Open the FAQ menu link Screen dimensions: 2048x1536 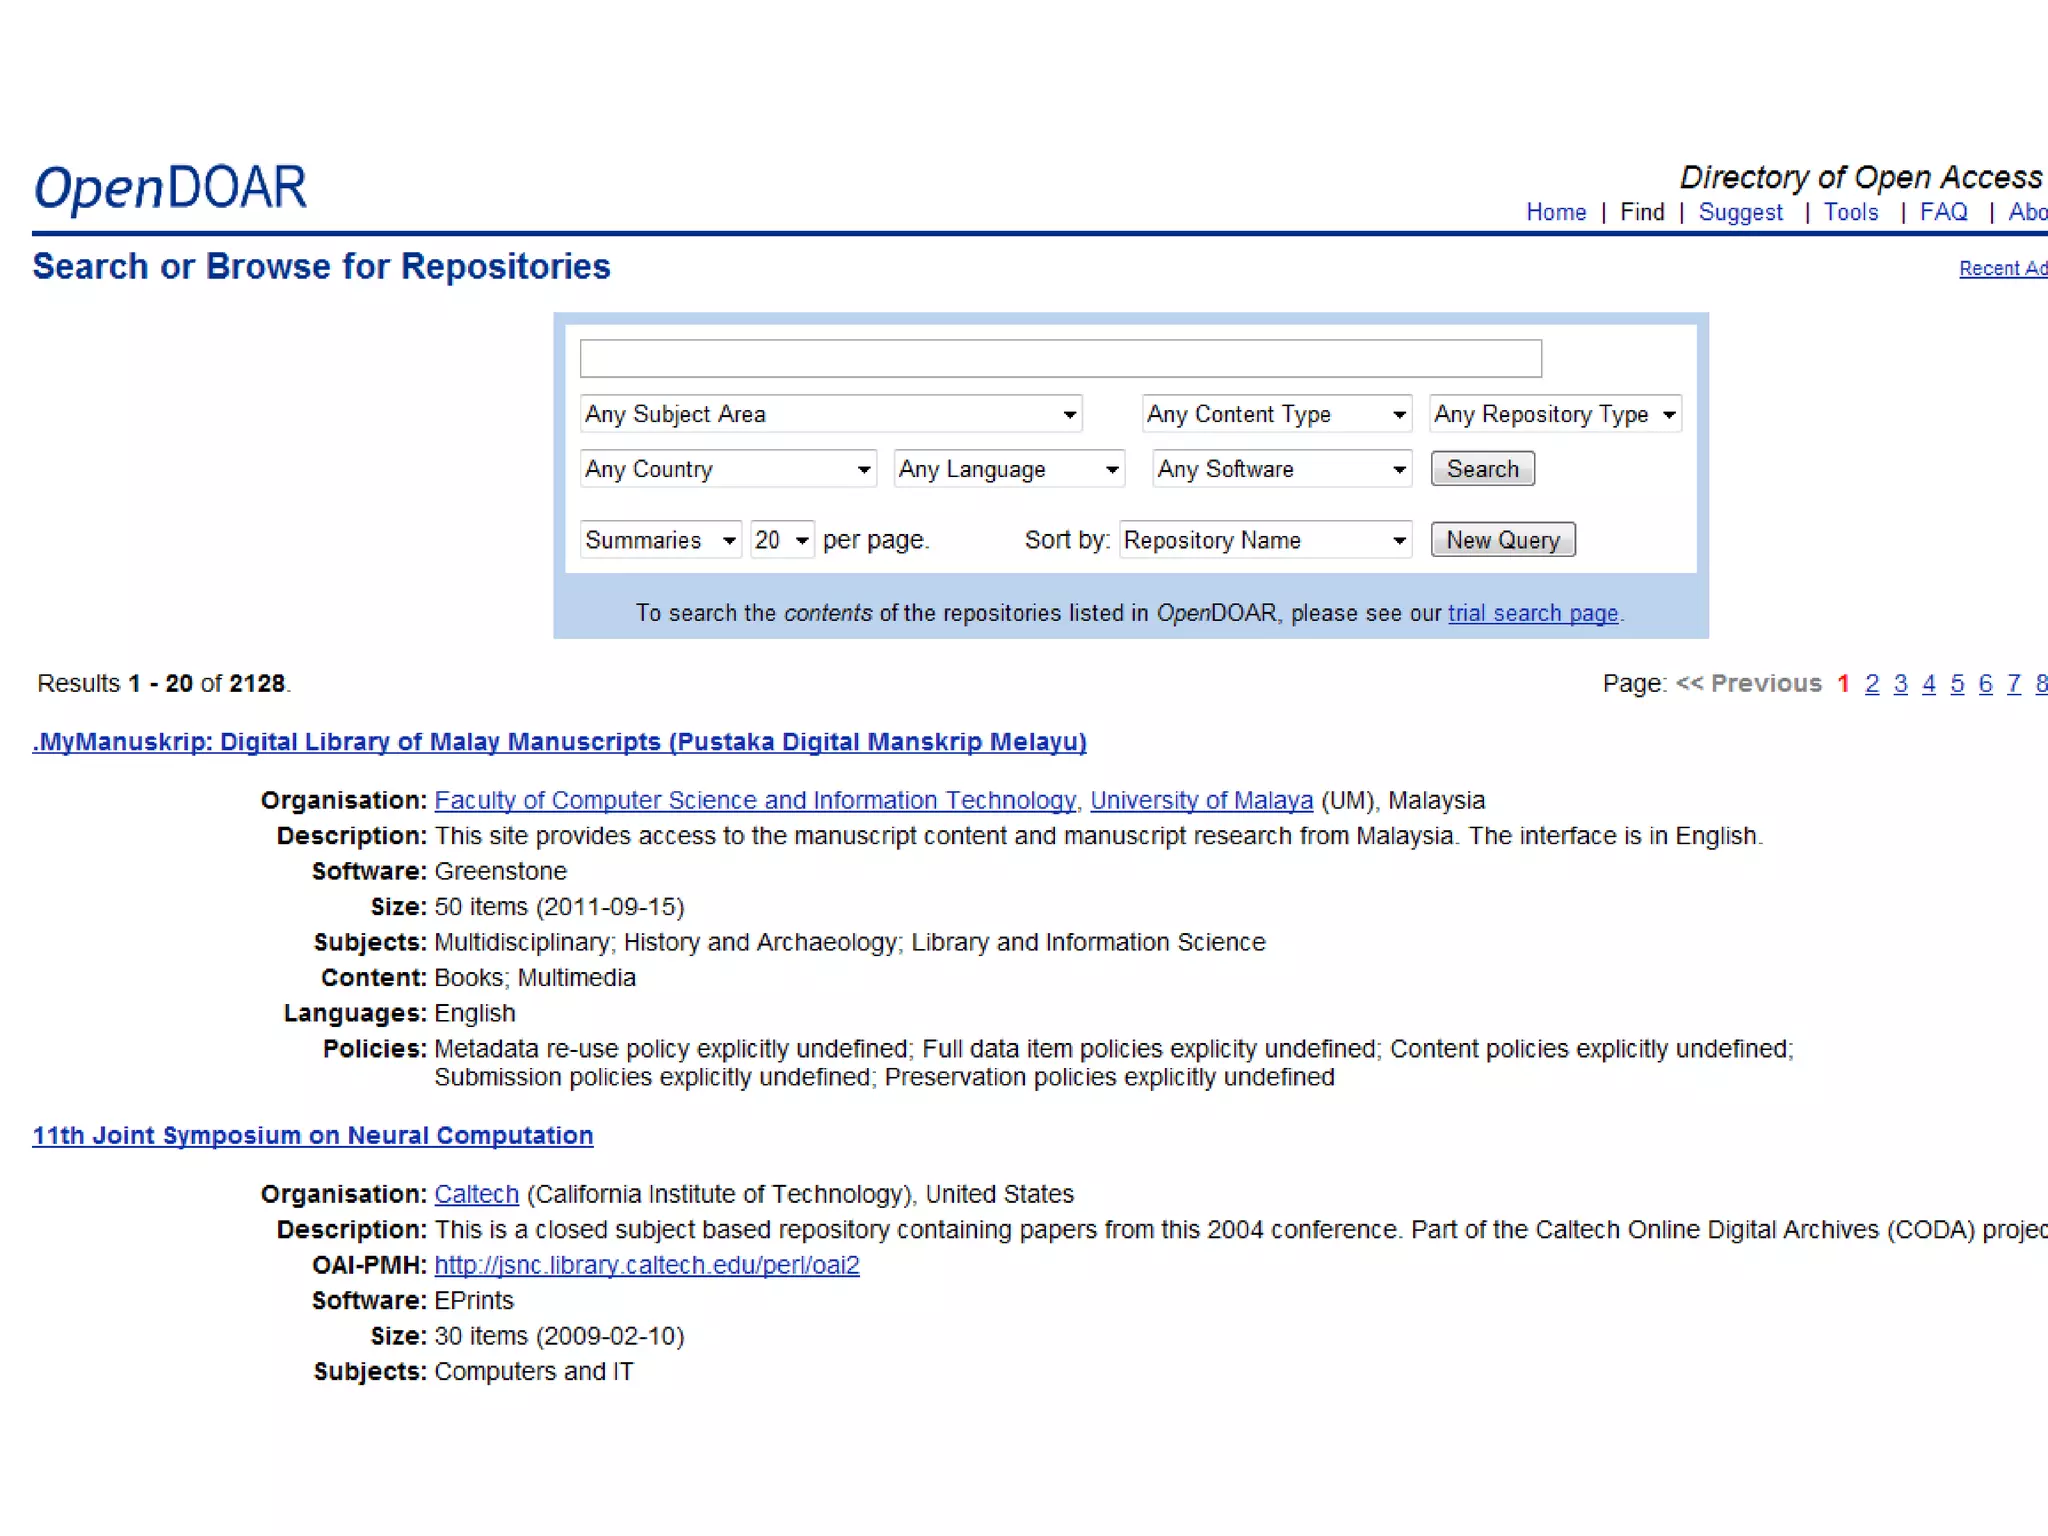[1943, 212]
